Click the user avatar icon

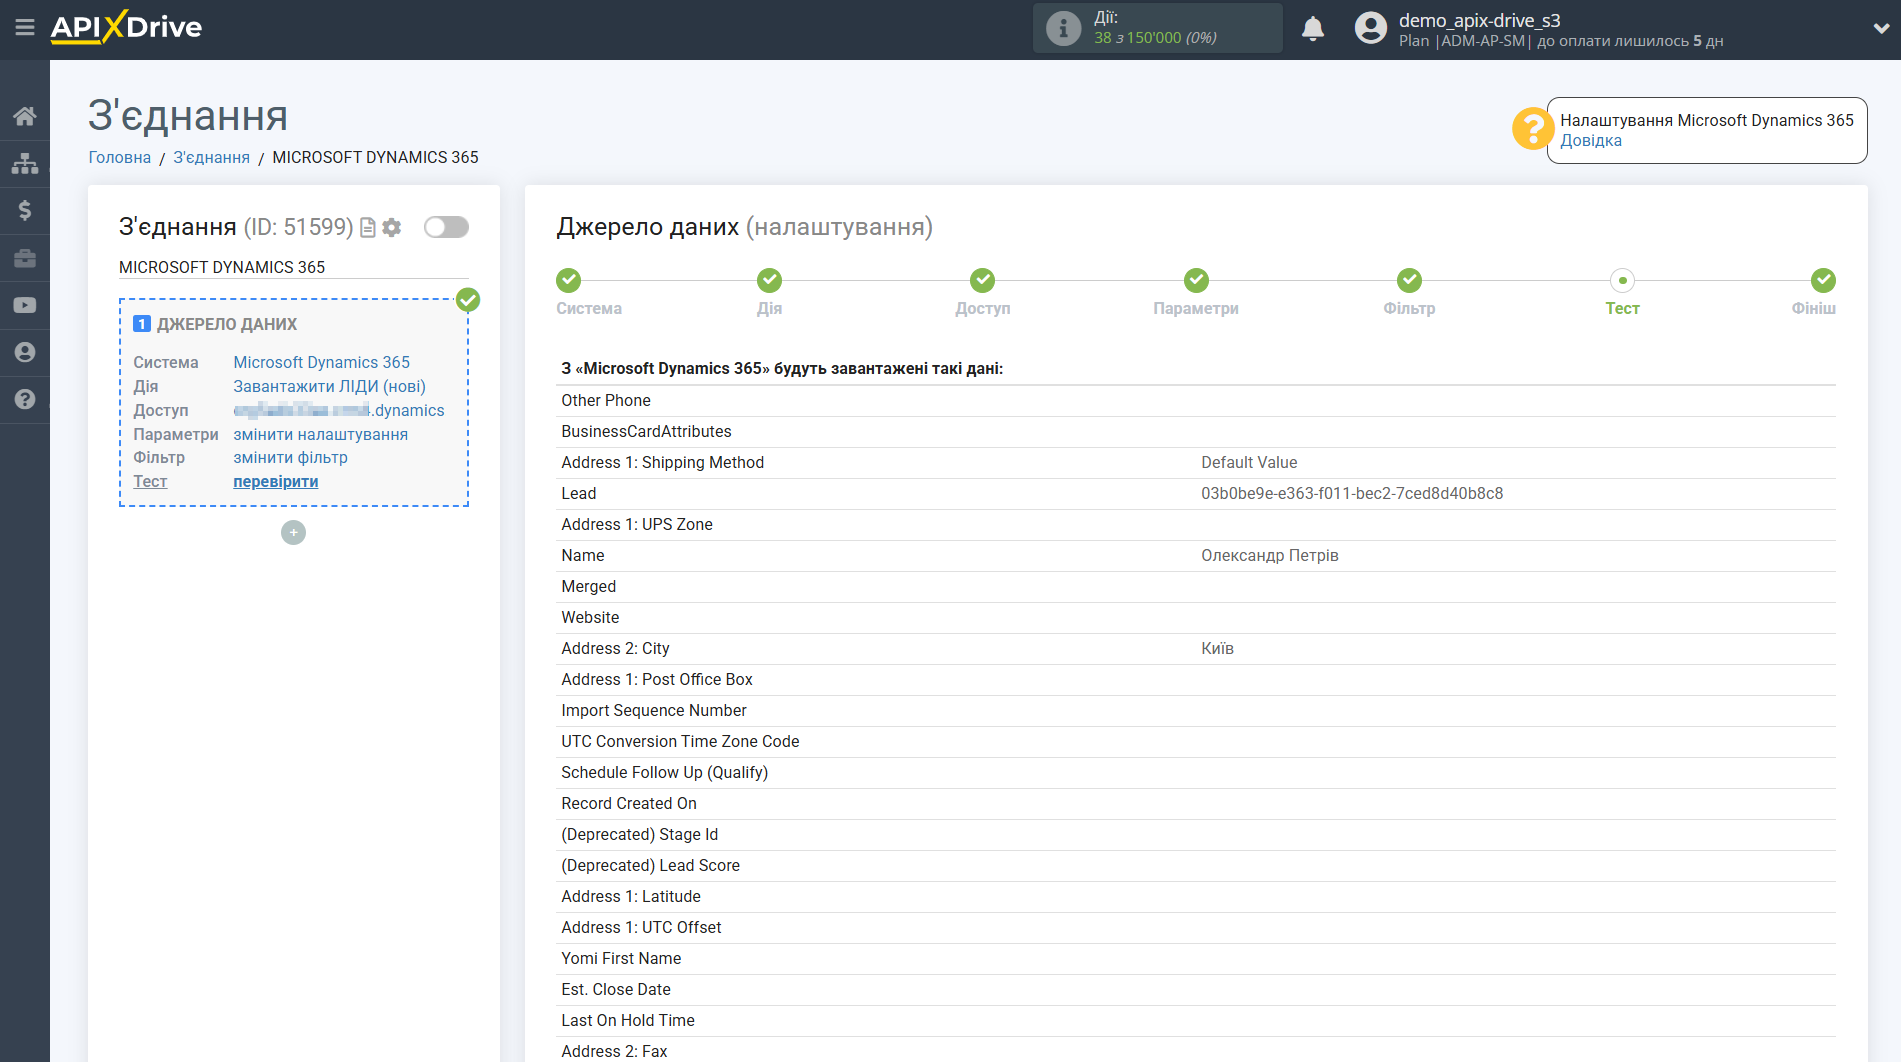pyautogui.click(x=1371, y=28)
